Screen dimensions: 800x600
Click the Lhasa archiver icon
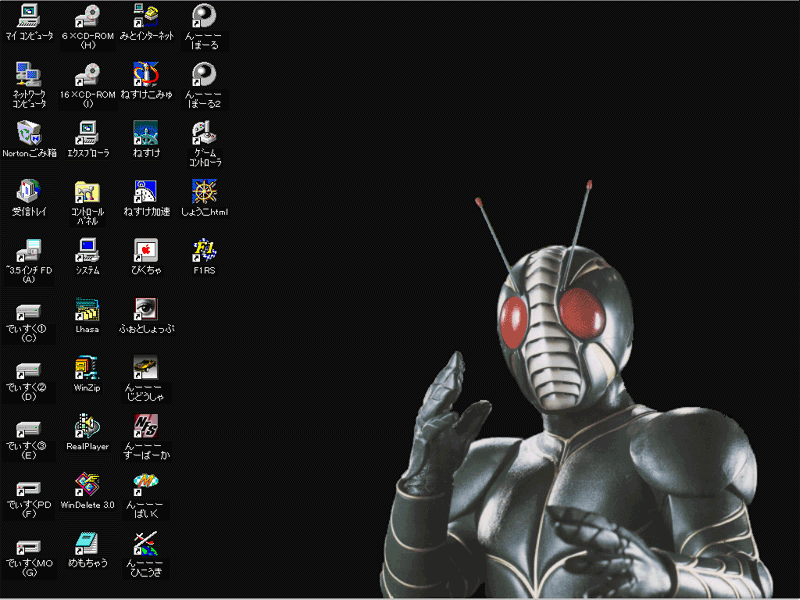click(x=88, y=309)
